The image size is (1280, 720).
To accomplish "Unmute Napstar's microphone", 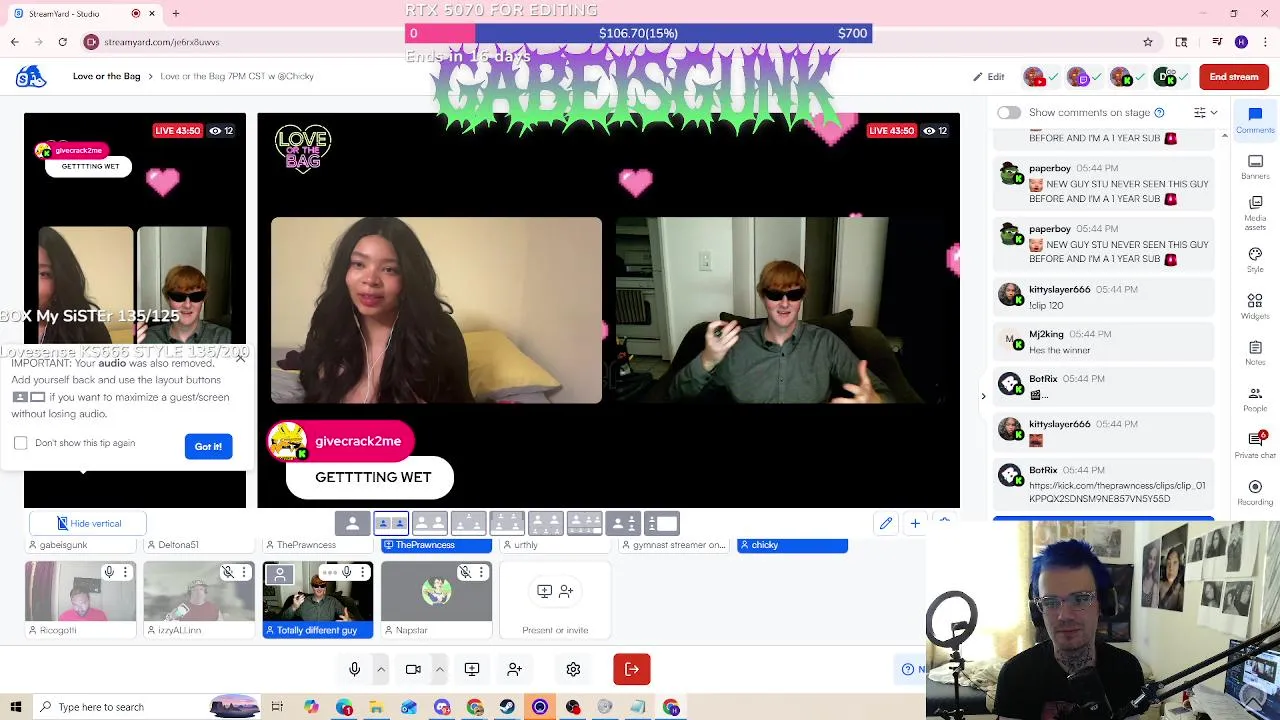I will tap(465, 572).
